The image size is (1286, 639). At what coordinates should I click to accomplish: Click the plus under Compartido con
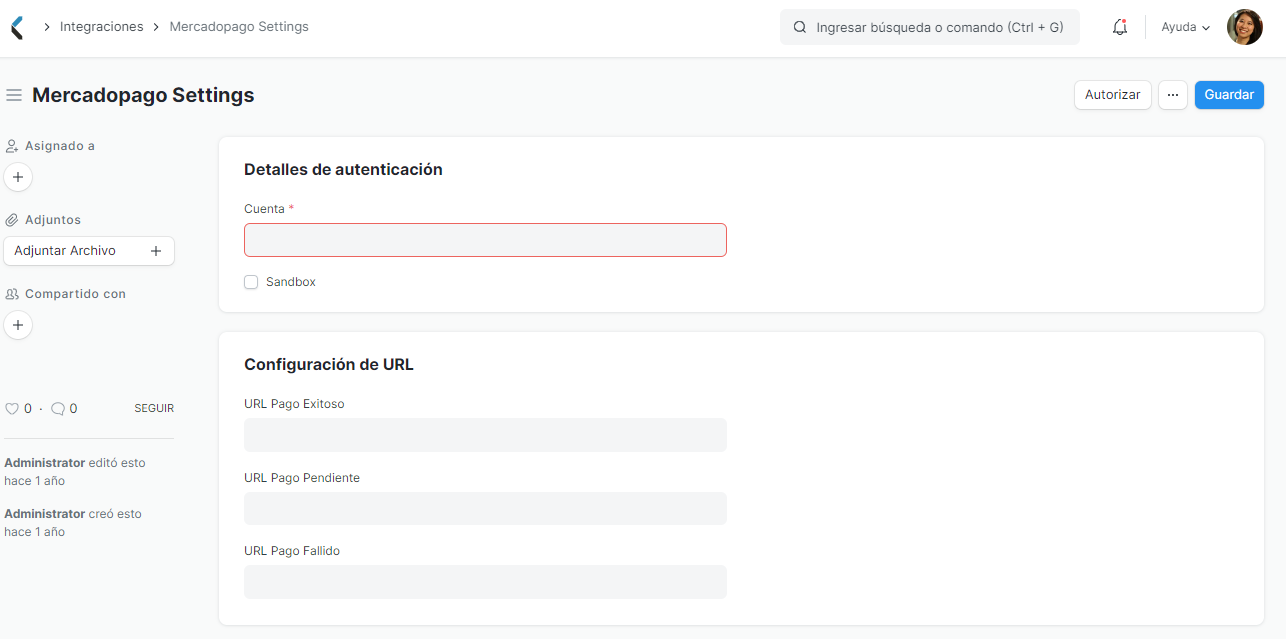pos(18,325)
